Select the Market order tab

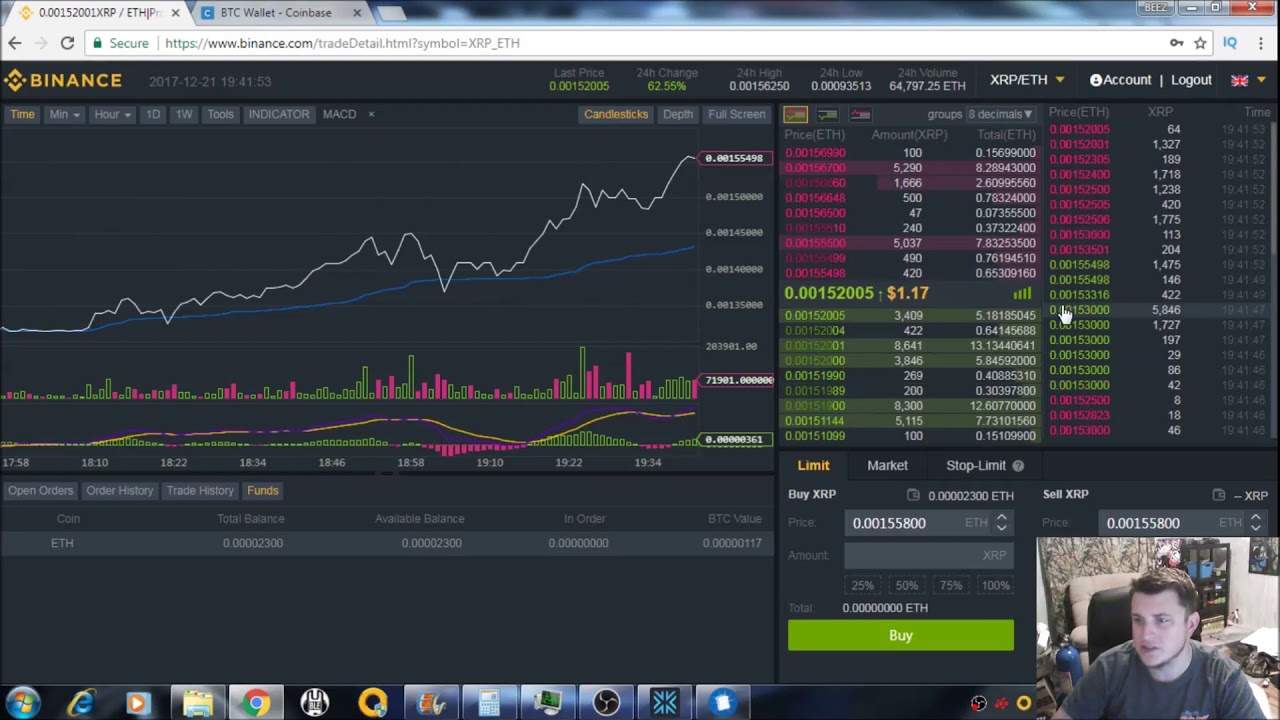point(887,465)
